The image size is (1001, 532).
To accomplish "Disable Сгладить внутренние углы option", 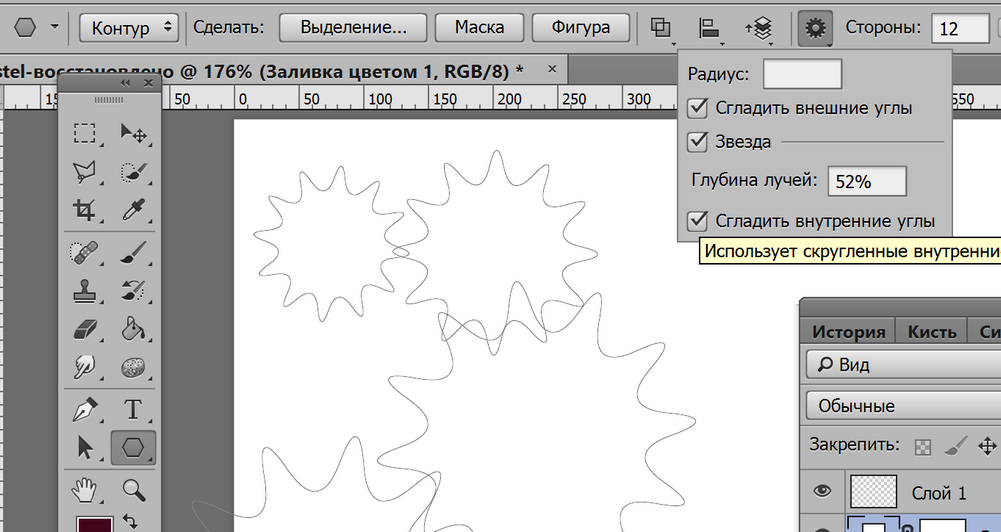I will click(x=697, y=221).
